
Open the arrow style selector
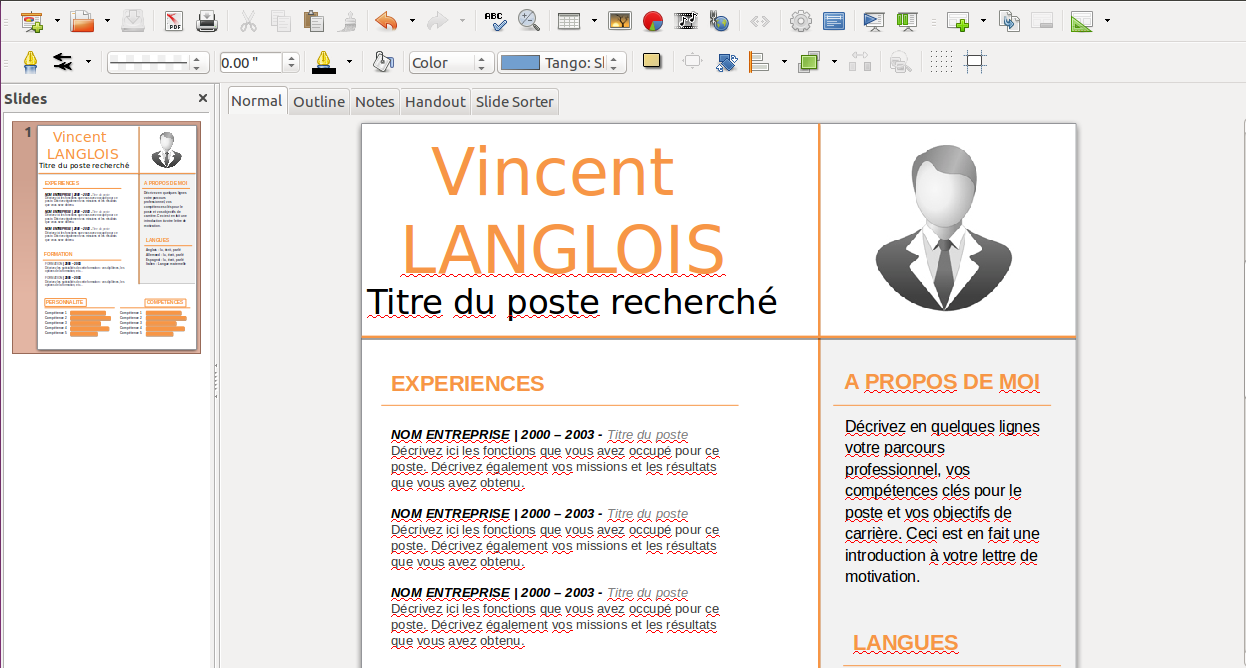[x=63, y=62]
